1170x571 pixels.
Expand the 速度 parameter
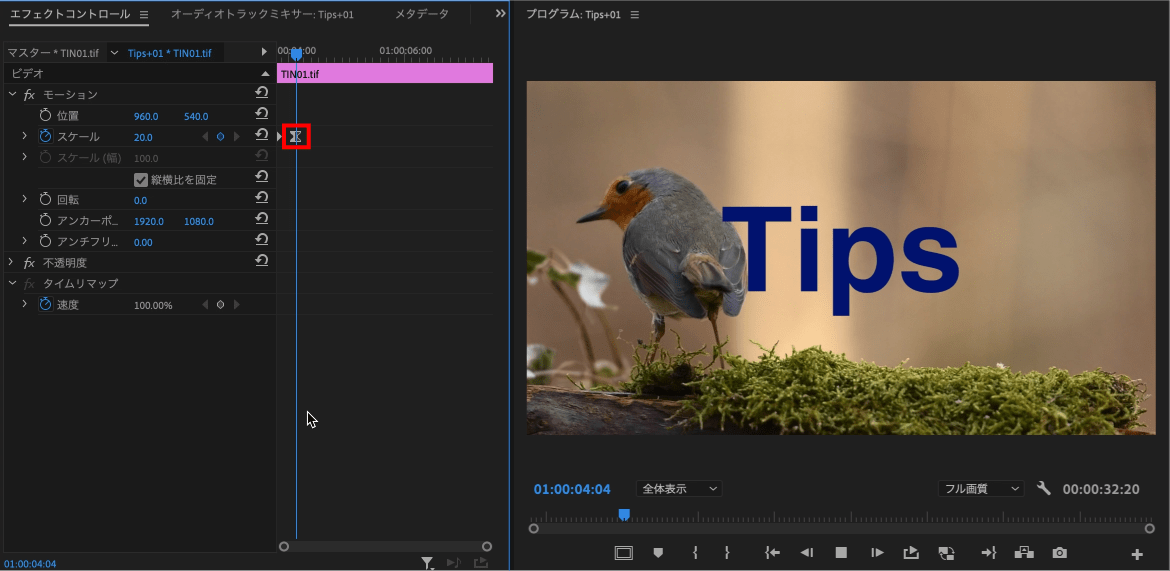tap(25, 304)
